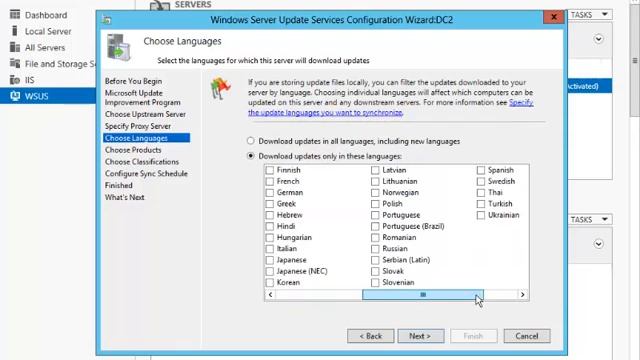The image size is (640, 360).
Task: Open the What's Next step
Action: click(x=124, y=197)
